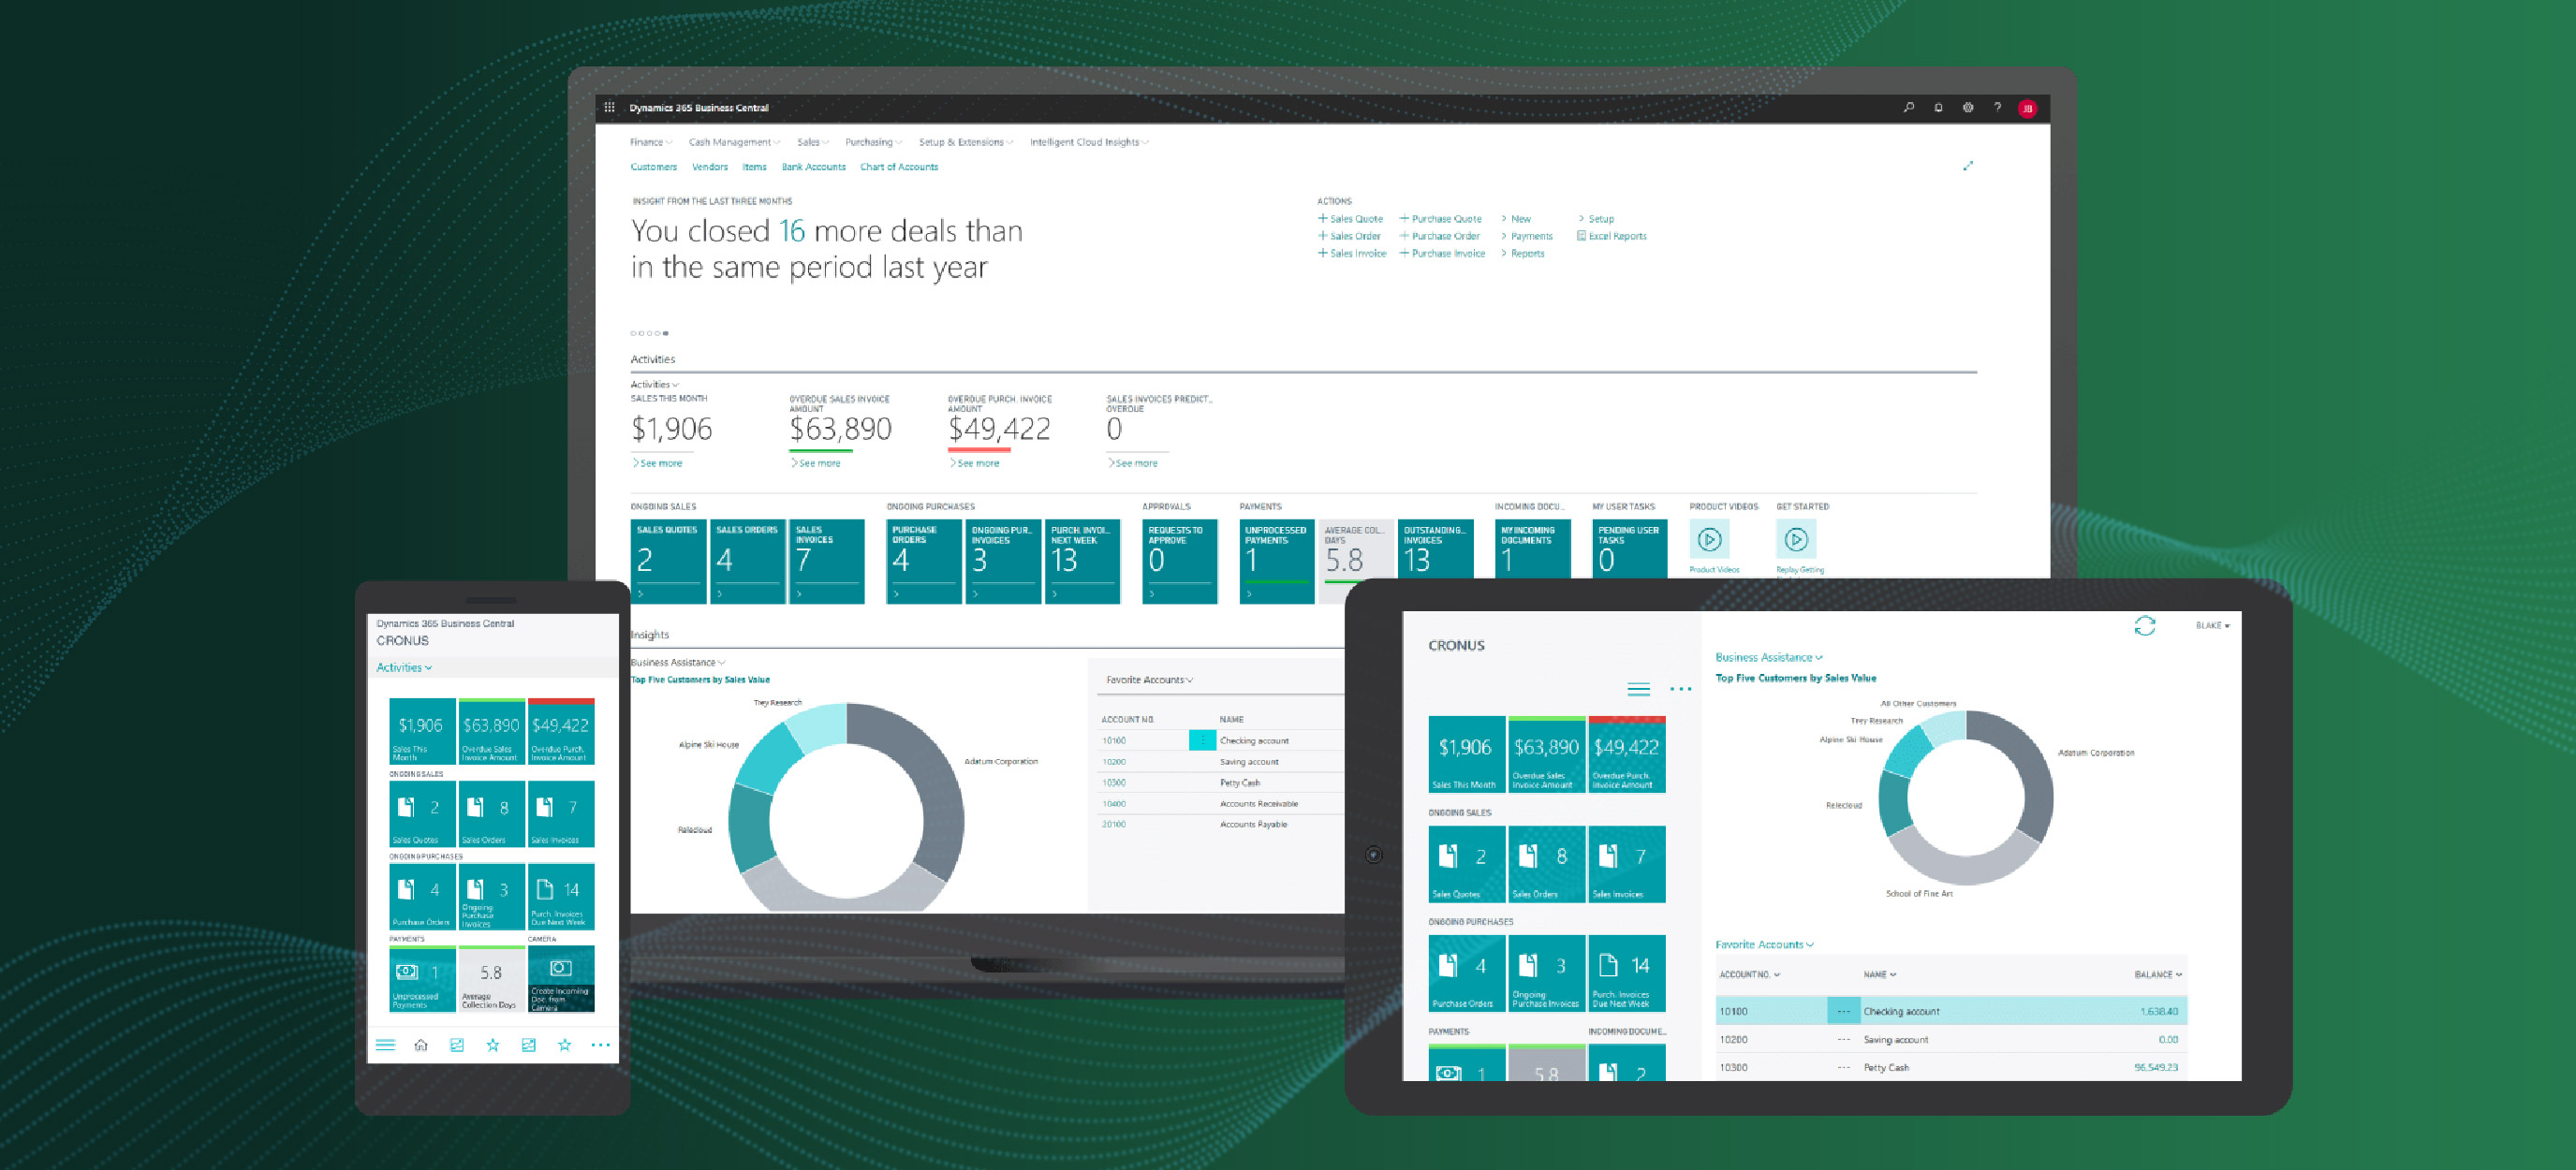The image size is (2576, 1170).
Task: Open the hamburger menu on the phone
Action: tap(385, 1045)
